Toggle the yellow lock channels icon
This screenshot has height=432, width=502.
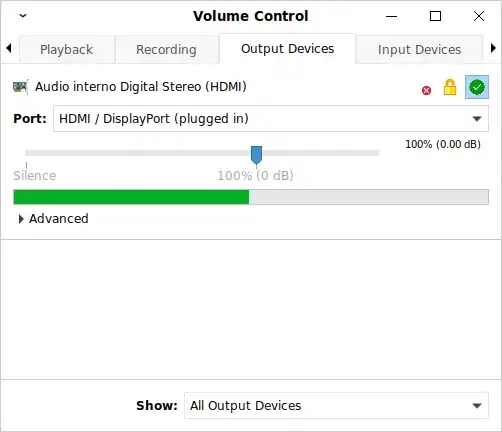coord(450,87)
